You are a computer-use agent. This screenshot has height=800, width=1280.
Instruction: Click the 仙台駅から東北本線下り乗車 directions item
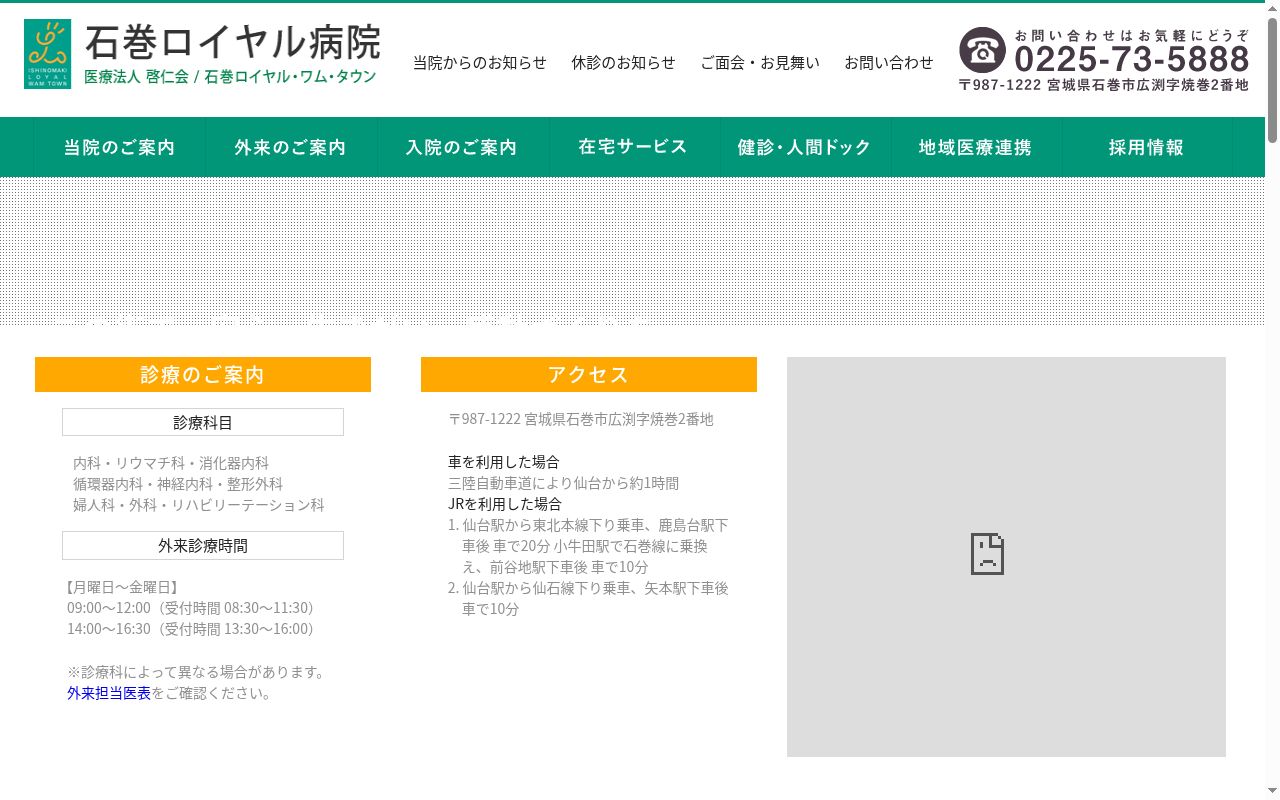point(588,546)
